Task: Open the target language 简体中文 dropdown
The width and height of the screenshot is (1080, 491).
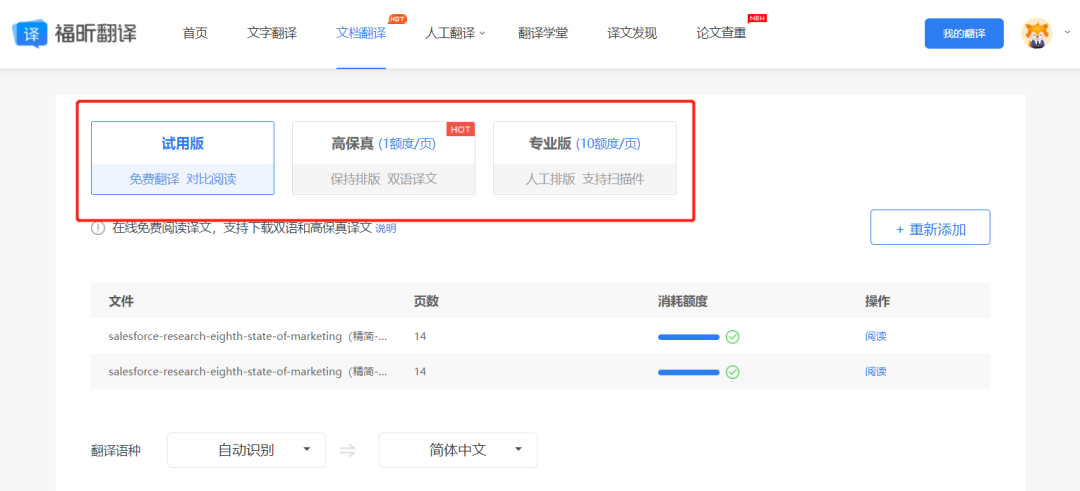Action: click(x=458, y=450)
